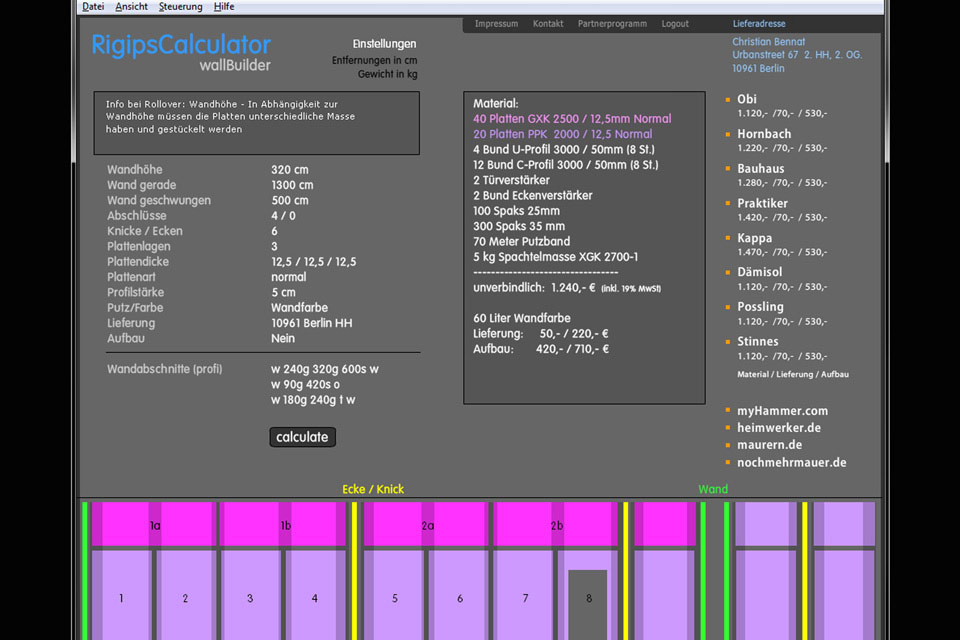Click the Ecke / Knick label
The height and width of the screenshot is (640, 960).
[x=373, y=489]
